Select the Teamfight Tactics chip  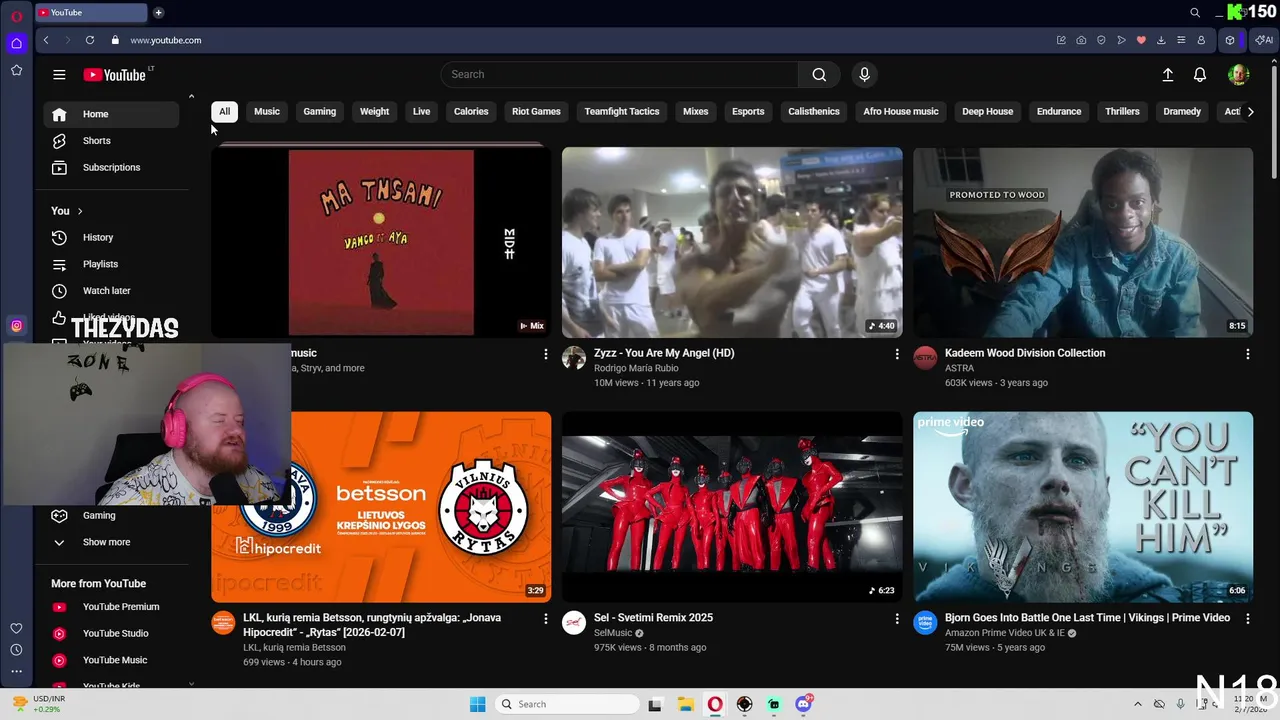point(622,111)
